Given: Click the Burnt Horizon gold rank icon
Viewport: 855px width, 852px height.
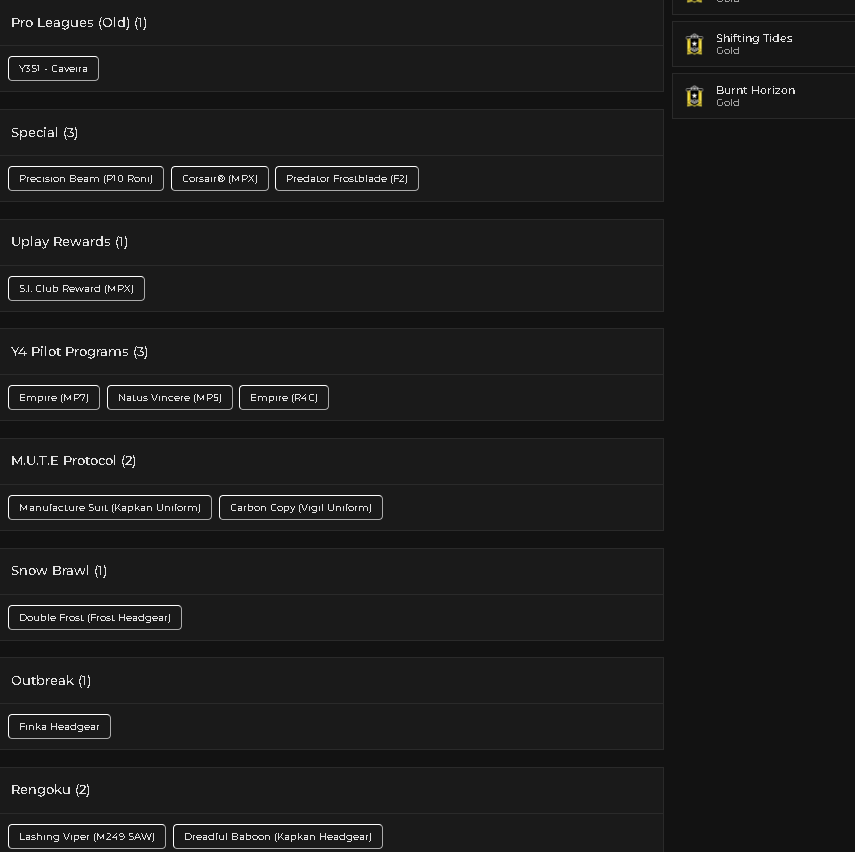Looking at the screenshot, I should click(694, 96).
